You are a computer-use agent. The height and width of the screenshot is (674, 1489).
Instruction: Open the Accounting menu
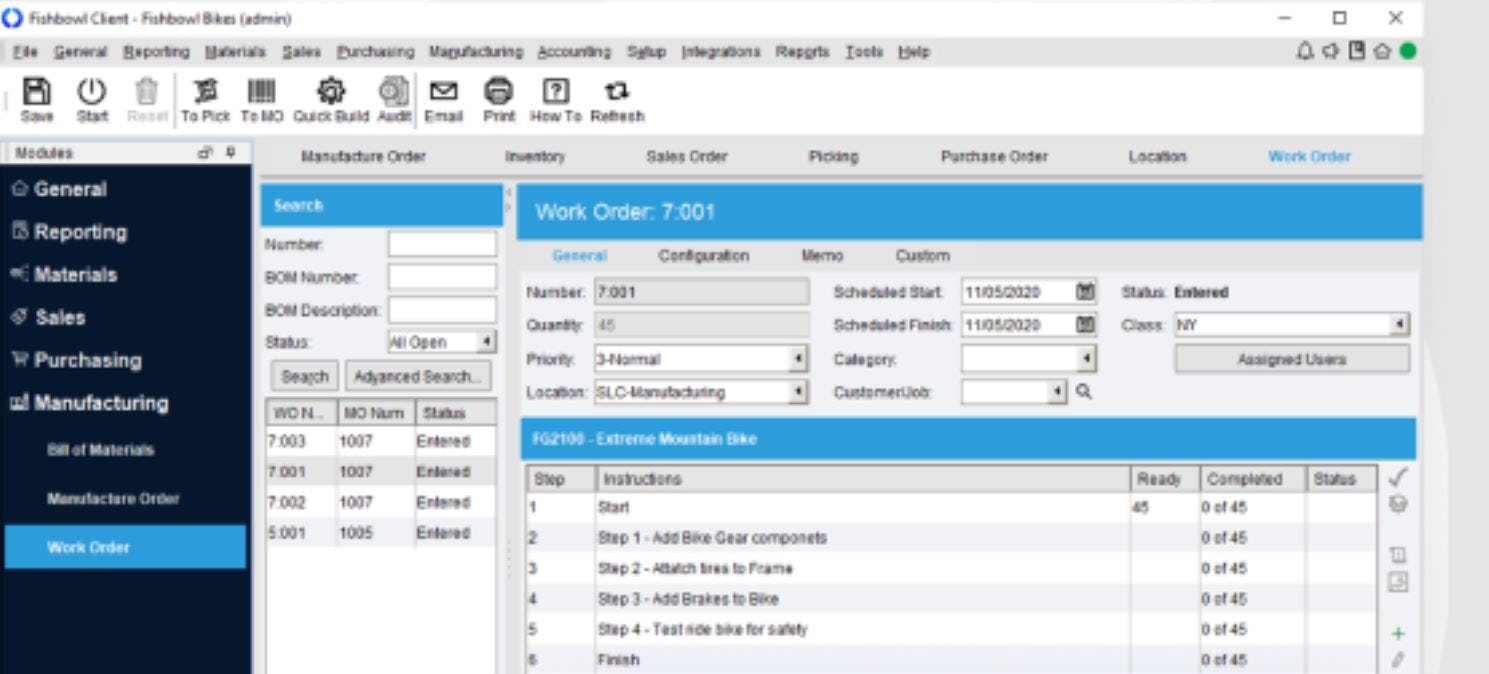[574, 52]
